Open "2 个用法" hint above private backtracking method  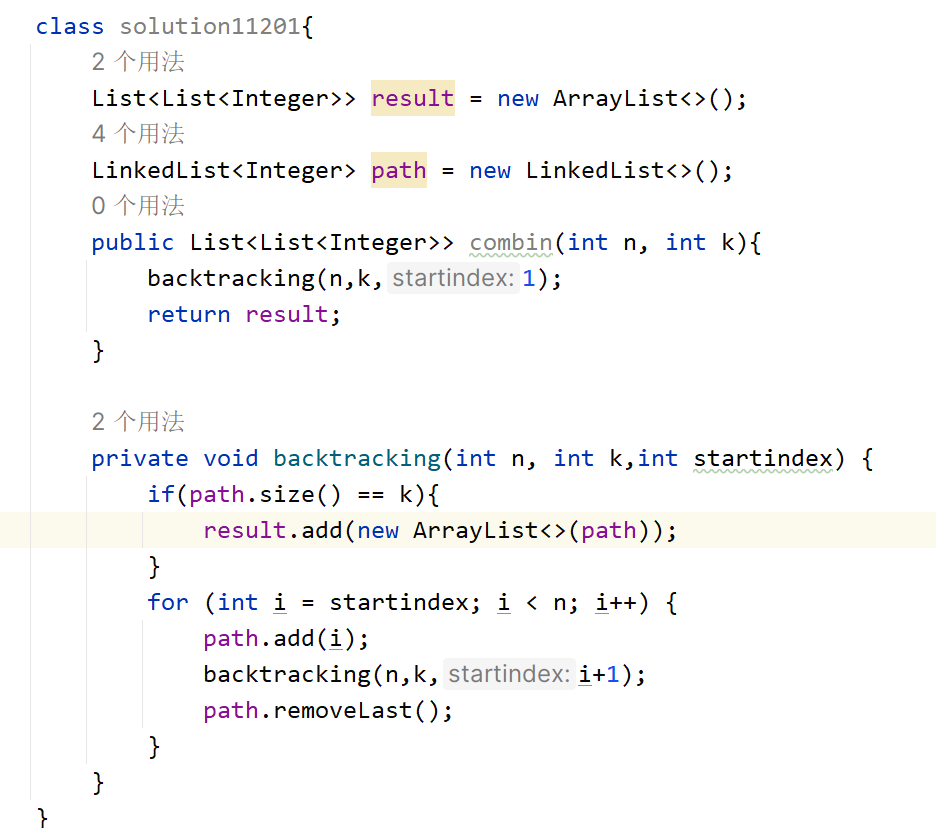click(138, 422)
